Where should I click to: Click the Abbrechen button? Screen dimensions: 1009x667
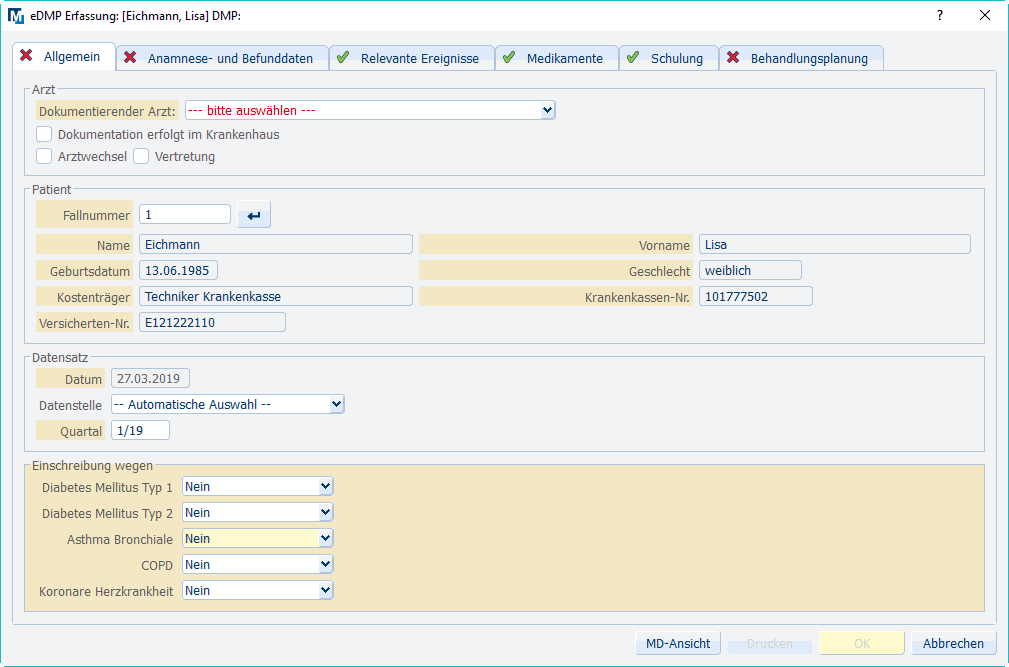pos(953,644)
